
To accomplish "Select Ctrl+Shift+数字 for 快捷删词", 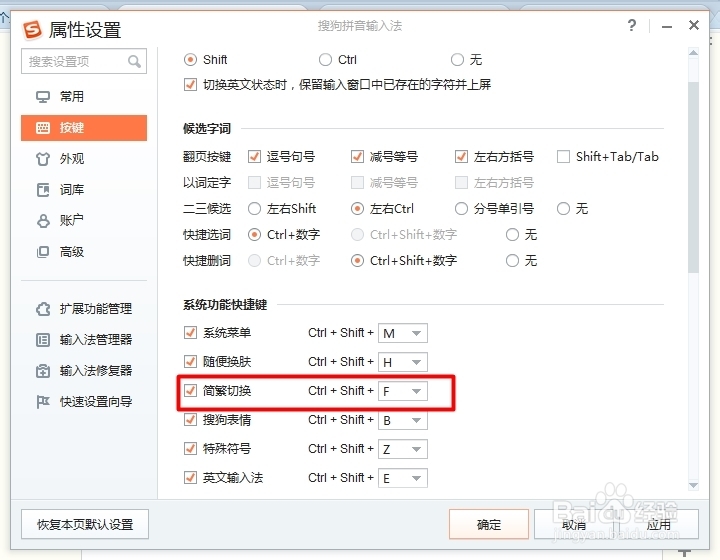I will [357, 261].
